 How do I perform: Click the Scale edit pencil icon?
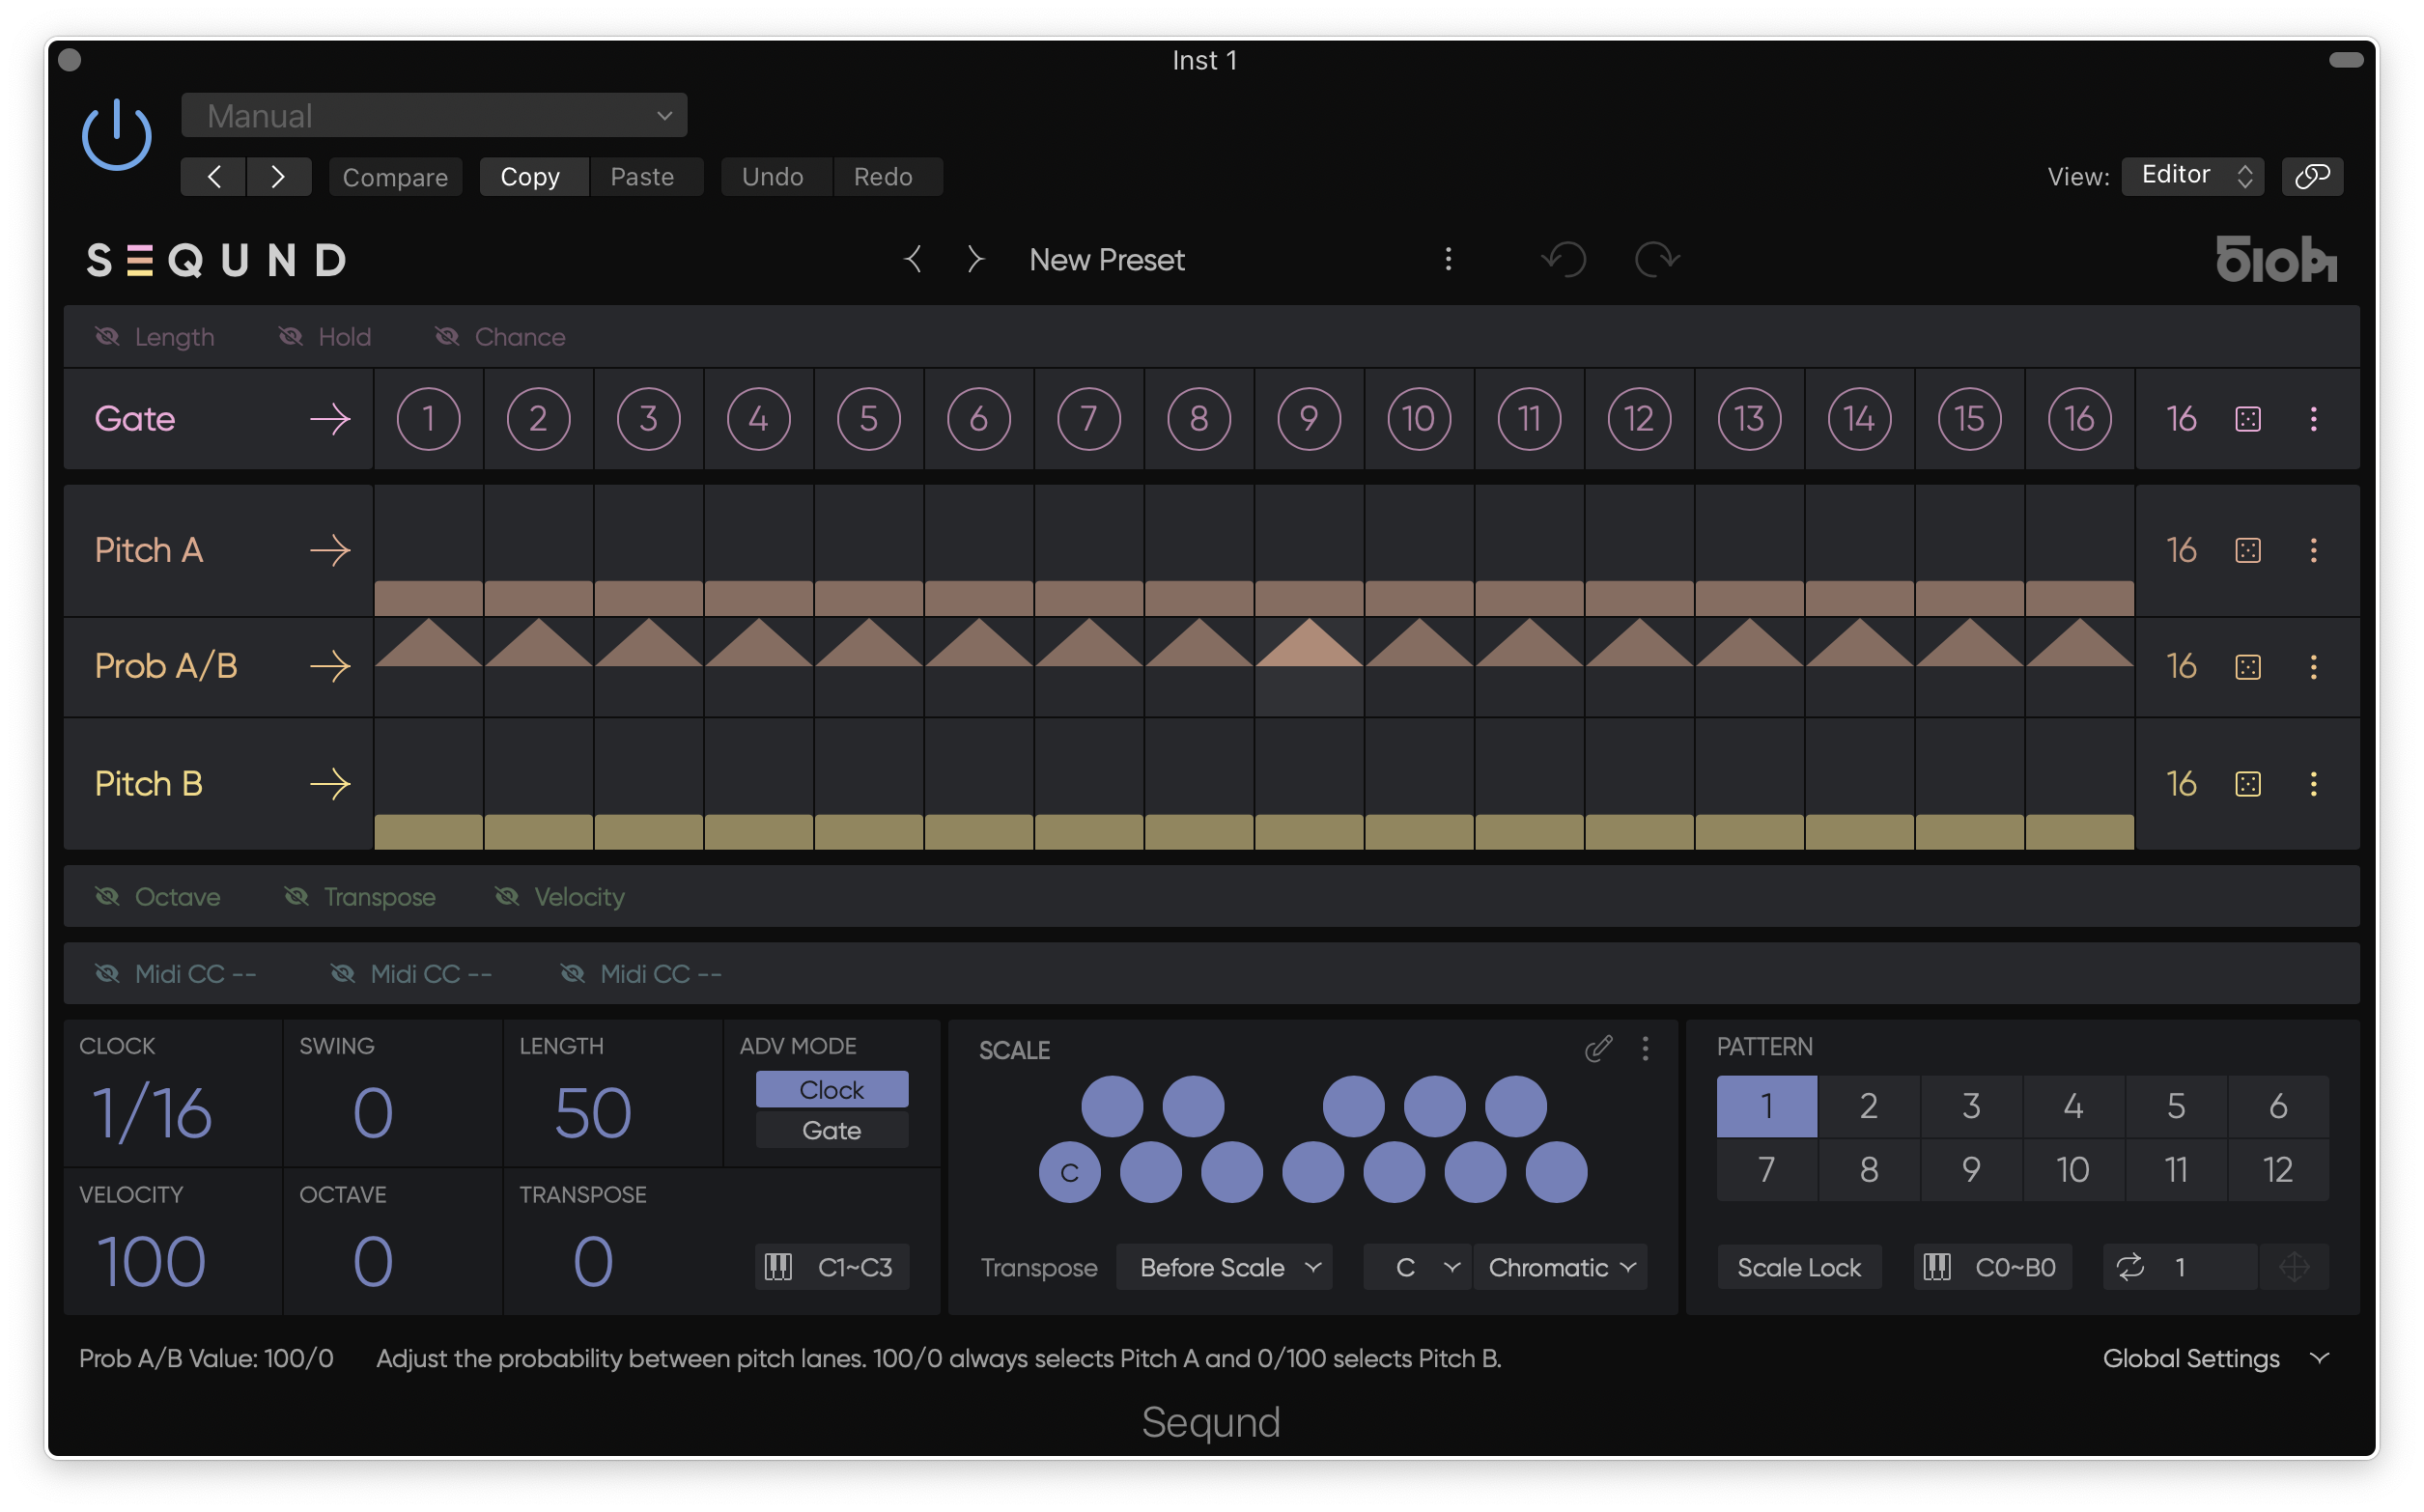tap(1598, 1048)
